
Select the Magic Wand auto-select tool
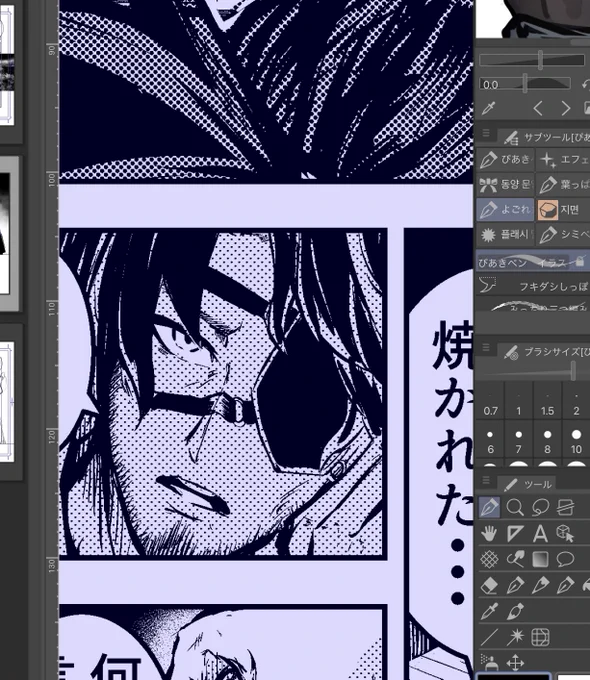click(515, 637)
